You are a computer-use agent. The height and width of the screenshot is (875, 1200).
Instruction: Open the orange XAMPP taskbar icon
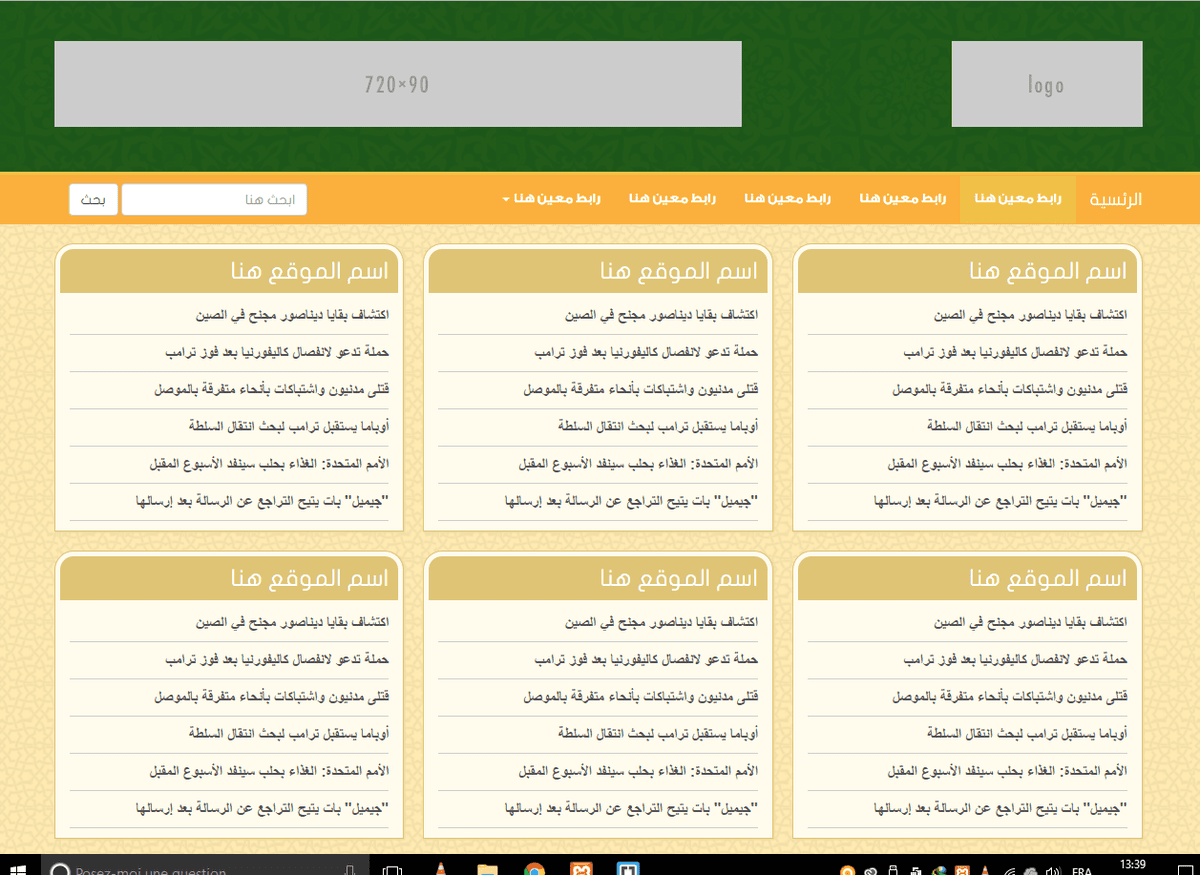tap(581, 869)
